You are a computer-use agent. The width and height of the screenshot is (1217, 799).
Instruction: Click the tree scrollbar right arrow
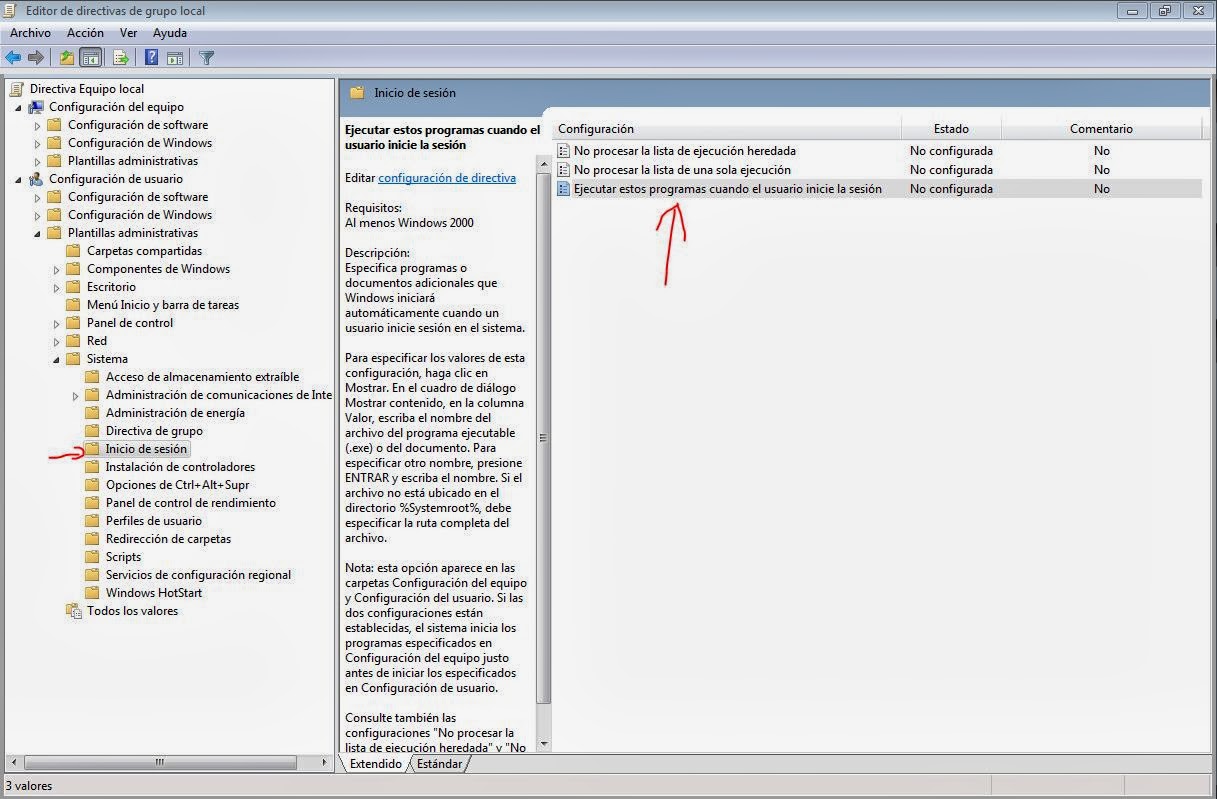coord(324,762)
